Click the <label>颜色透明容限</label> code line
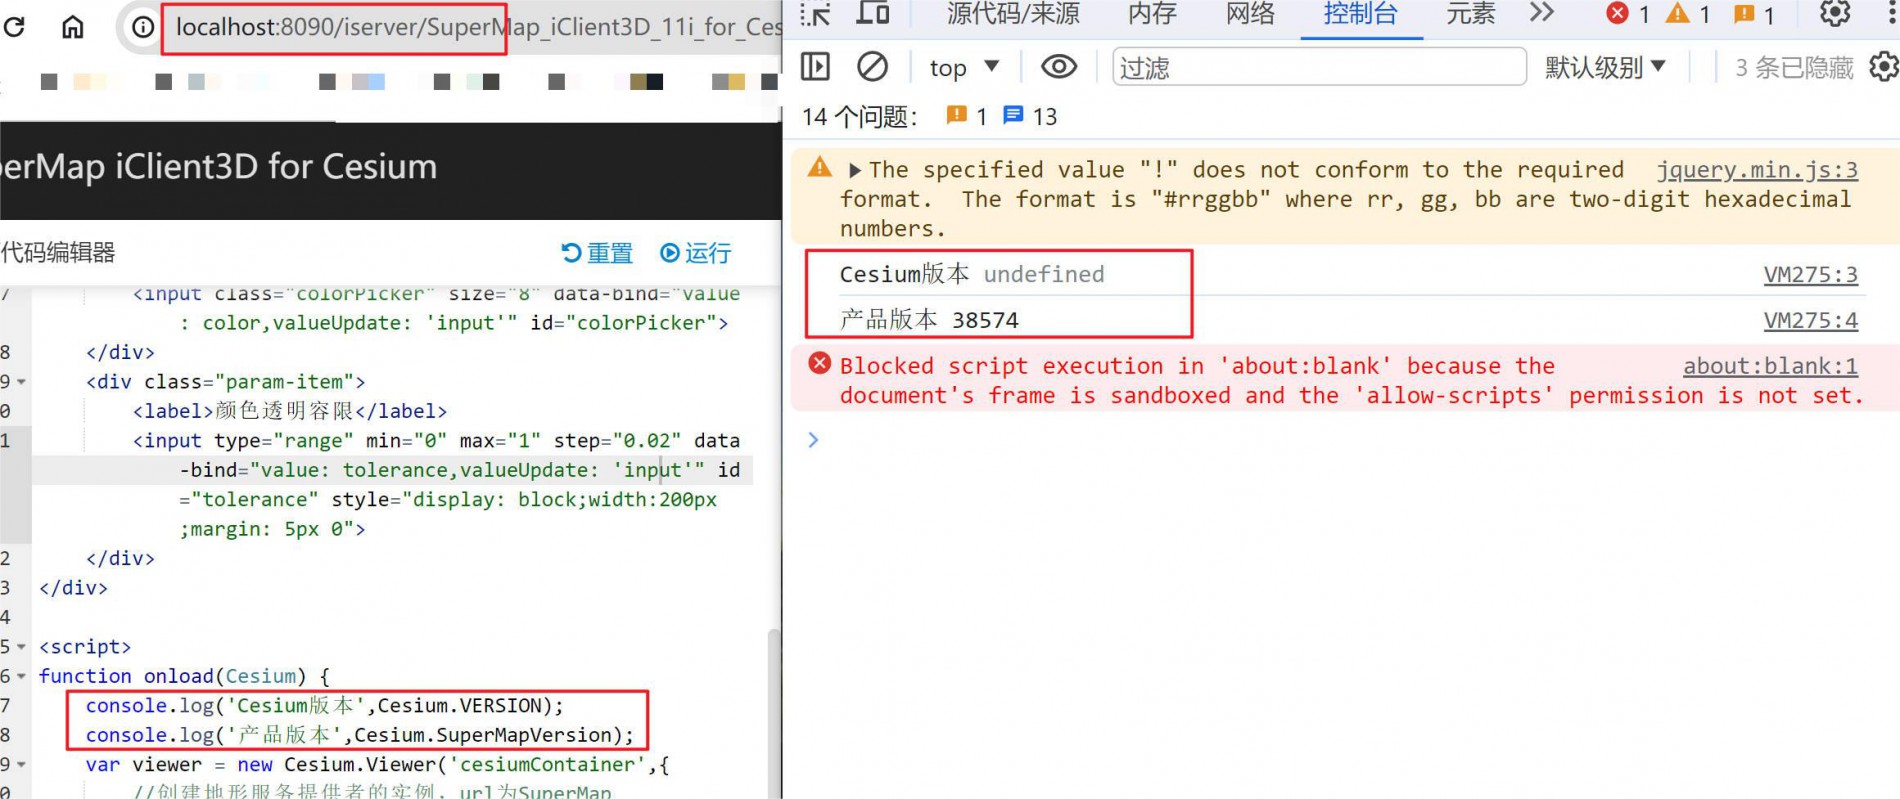 290,411
